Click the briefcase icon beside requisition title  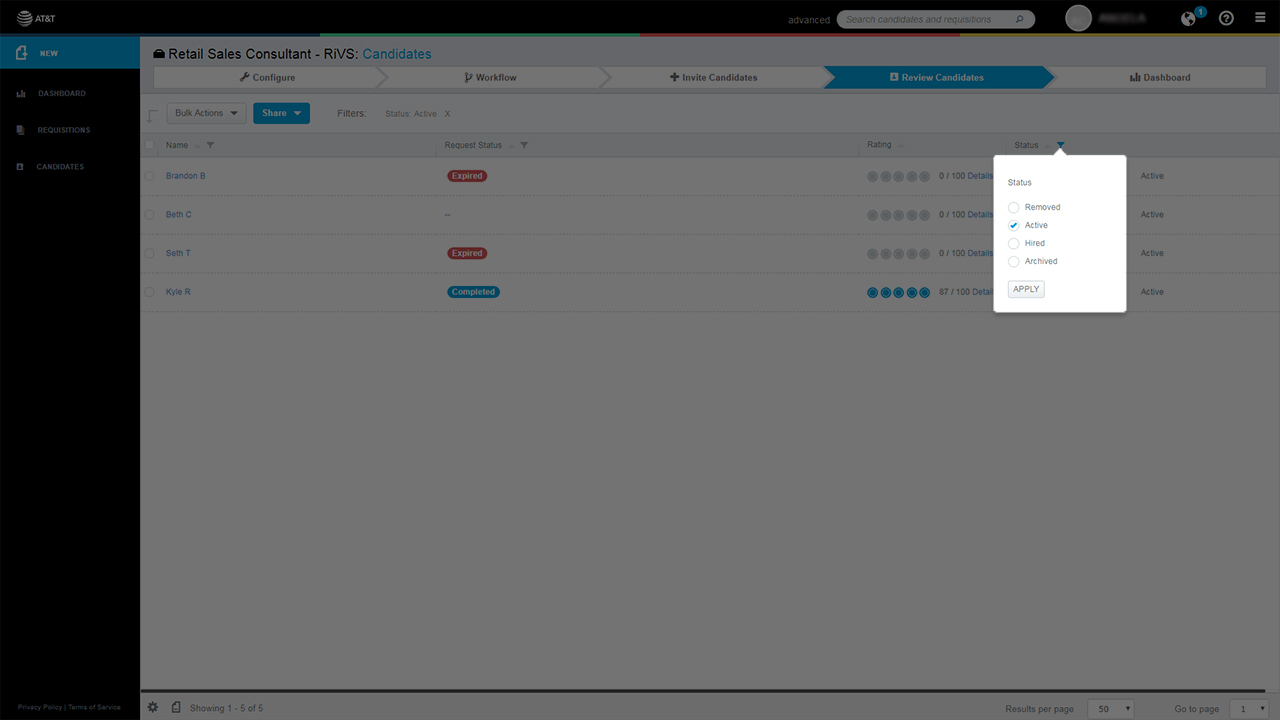click(x=159, y=54)
